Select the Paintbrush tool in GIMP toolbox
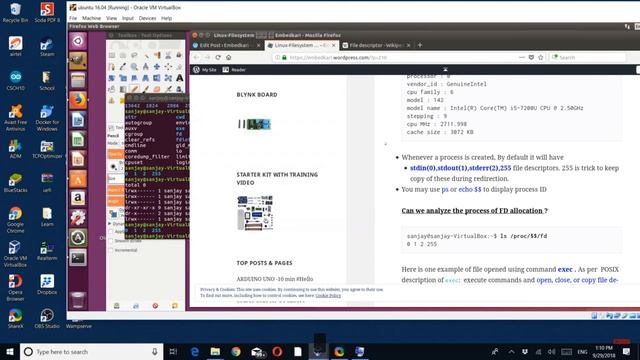Image resolution: width=640 pixels, height=360 pixels. (x=145, y=89)
